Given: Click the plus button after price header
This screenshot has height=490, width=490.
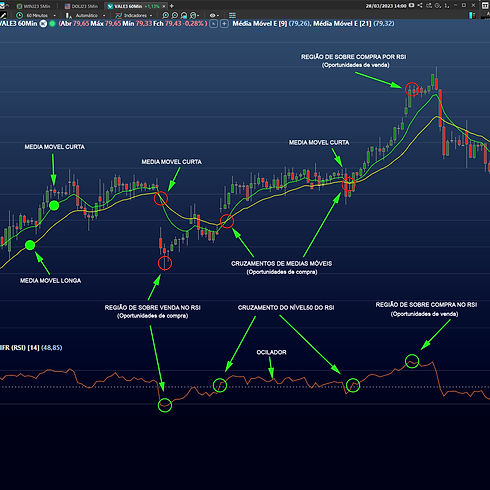Looking at the screenshot, I should point(224,24).
